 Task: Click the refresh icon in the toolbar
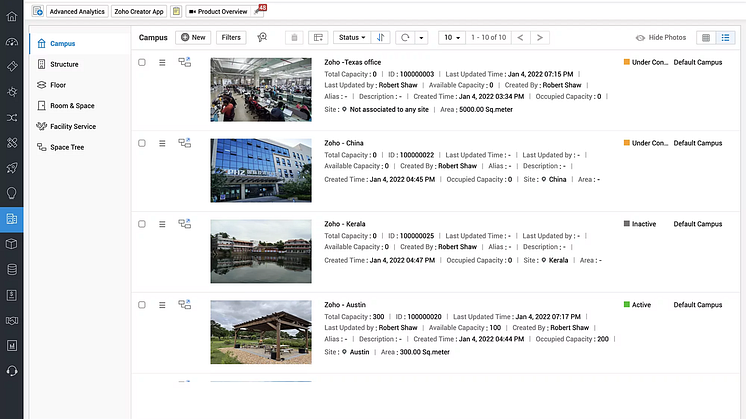point(405,38)
